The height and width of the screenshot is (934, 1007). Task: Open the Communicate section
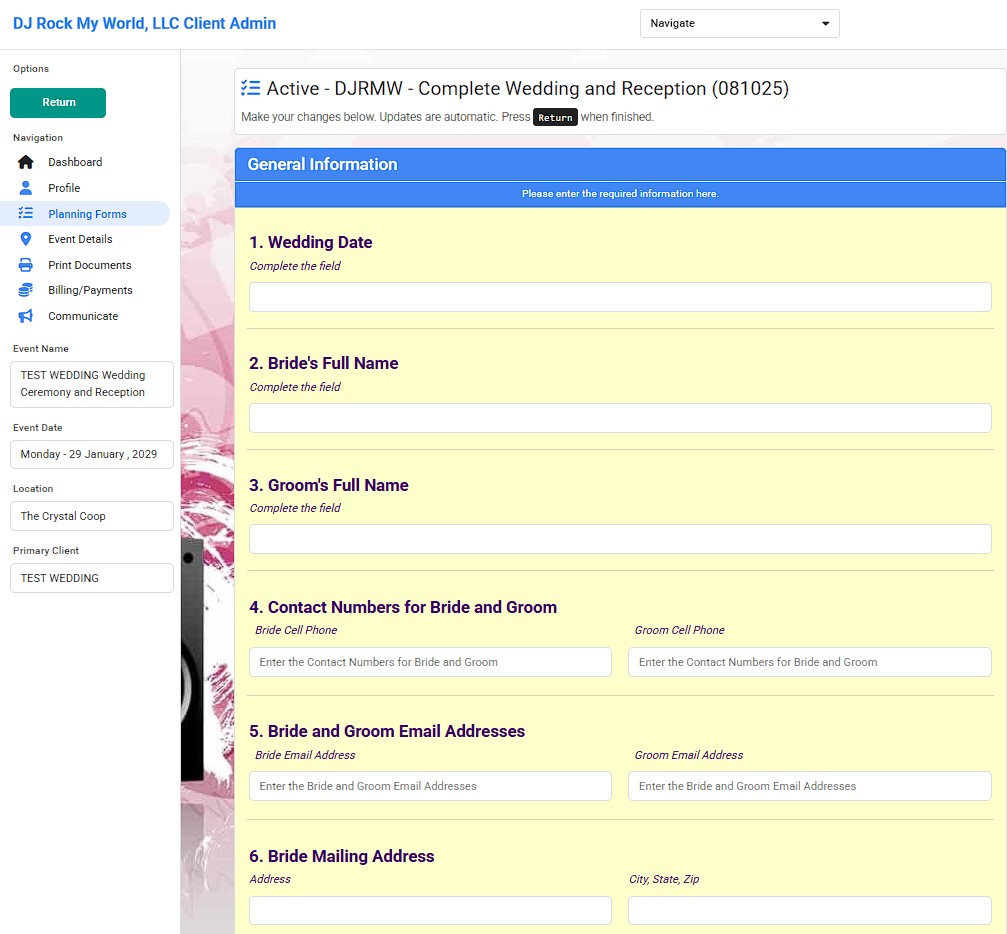coord(85,316)
